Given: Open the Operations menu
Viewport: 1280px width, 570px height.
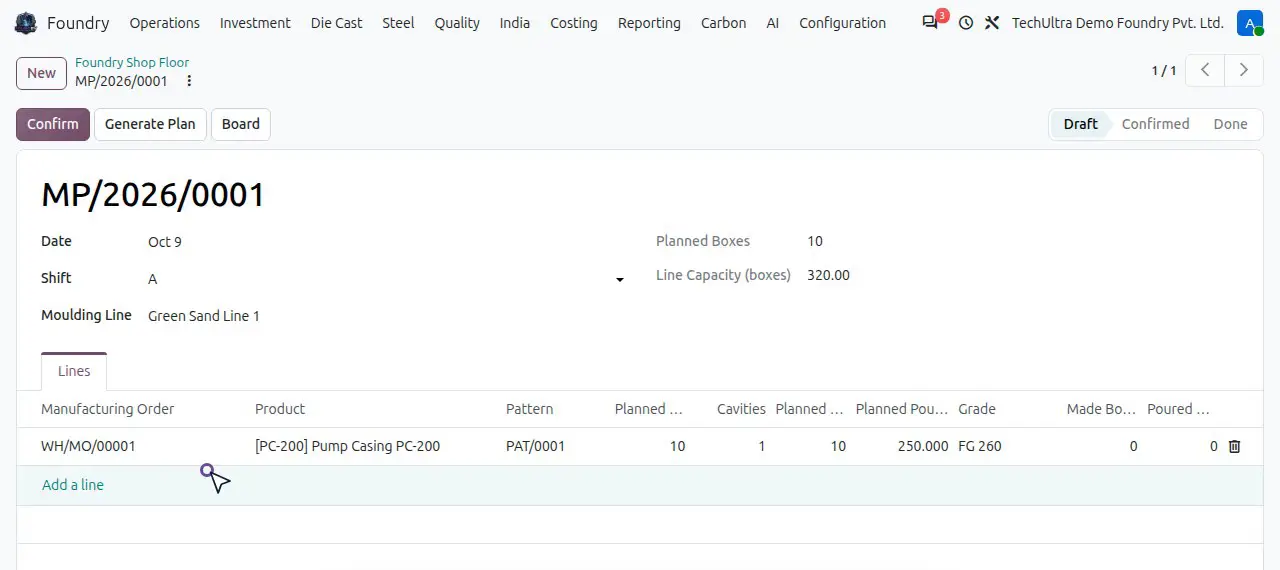Looking at the screenshot, I should coord(165,23).
